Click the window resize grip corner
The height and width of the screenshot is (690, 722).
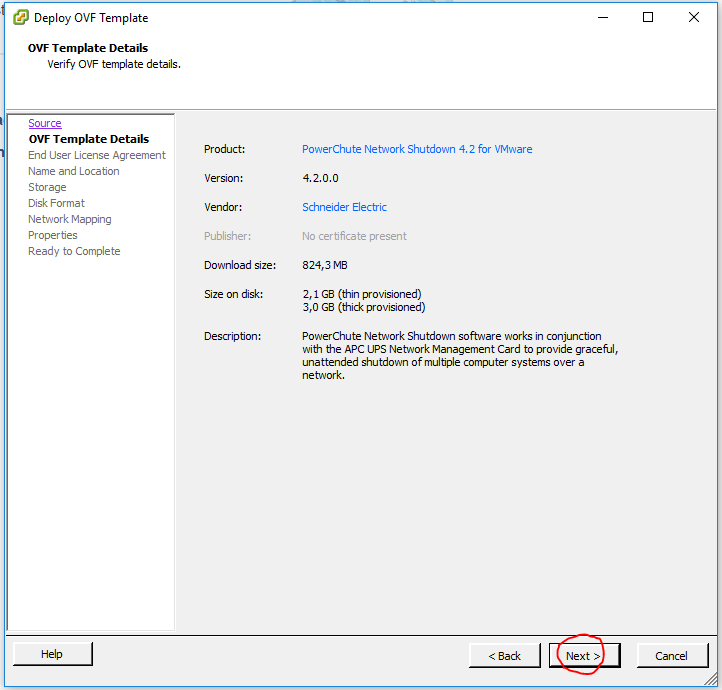pyautogui.click(x=712, y=679)
